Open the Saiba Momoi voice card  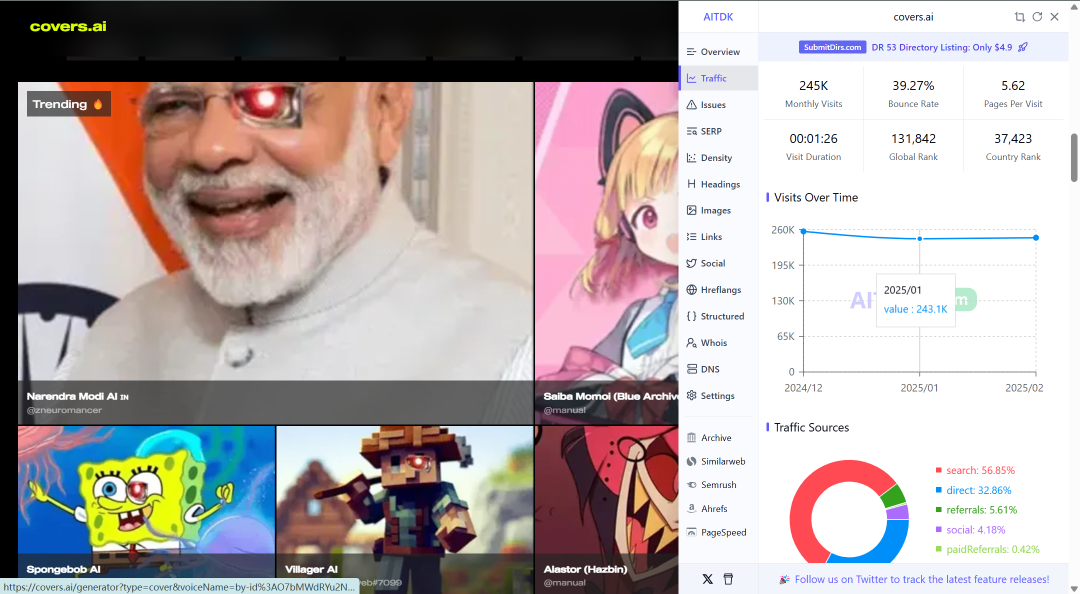[x=607, y=253]
